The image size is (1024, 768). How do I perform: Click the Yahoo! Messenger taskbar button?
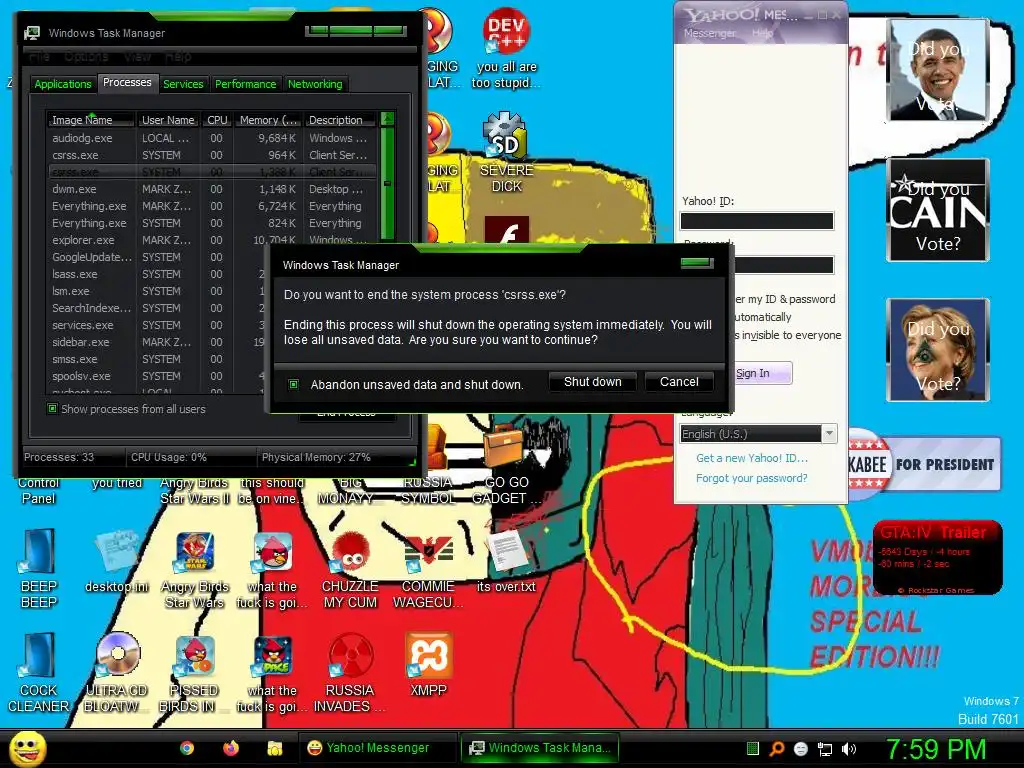pyautogui.click(x=377, y=748)
